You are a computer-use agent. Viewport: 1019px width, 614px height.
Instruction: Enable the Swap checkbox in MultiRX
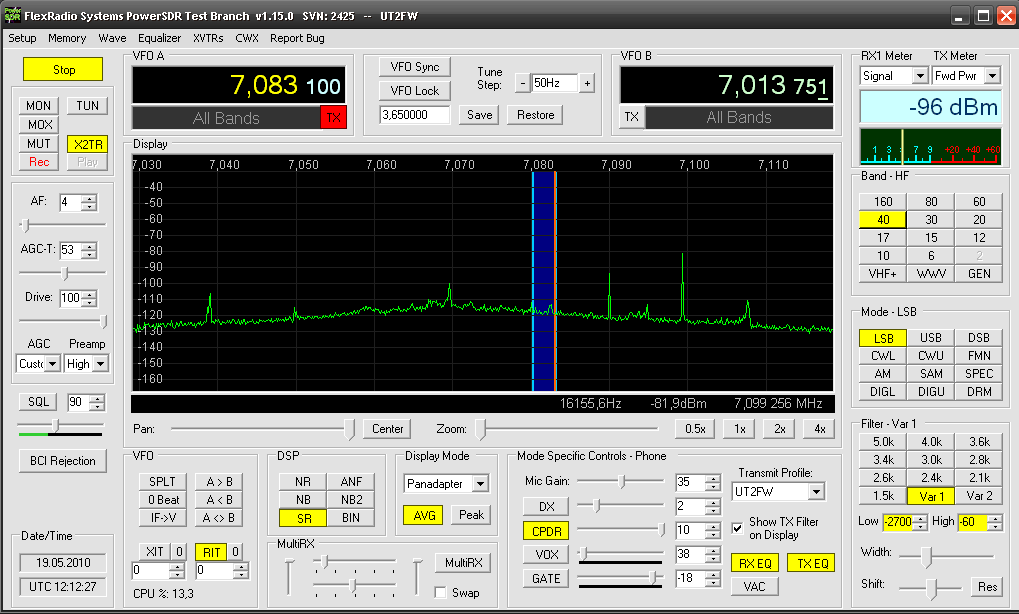click(x=441, y=593)
